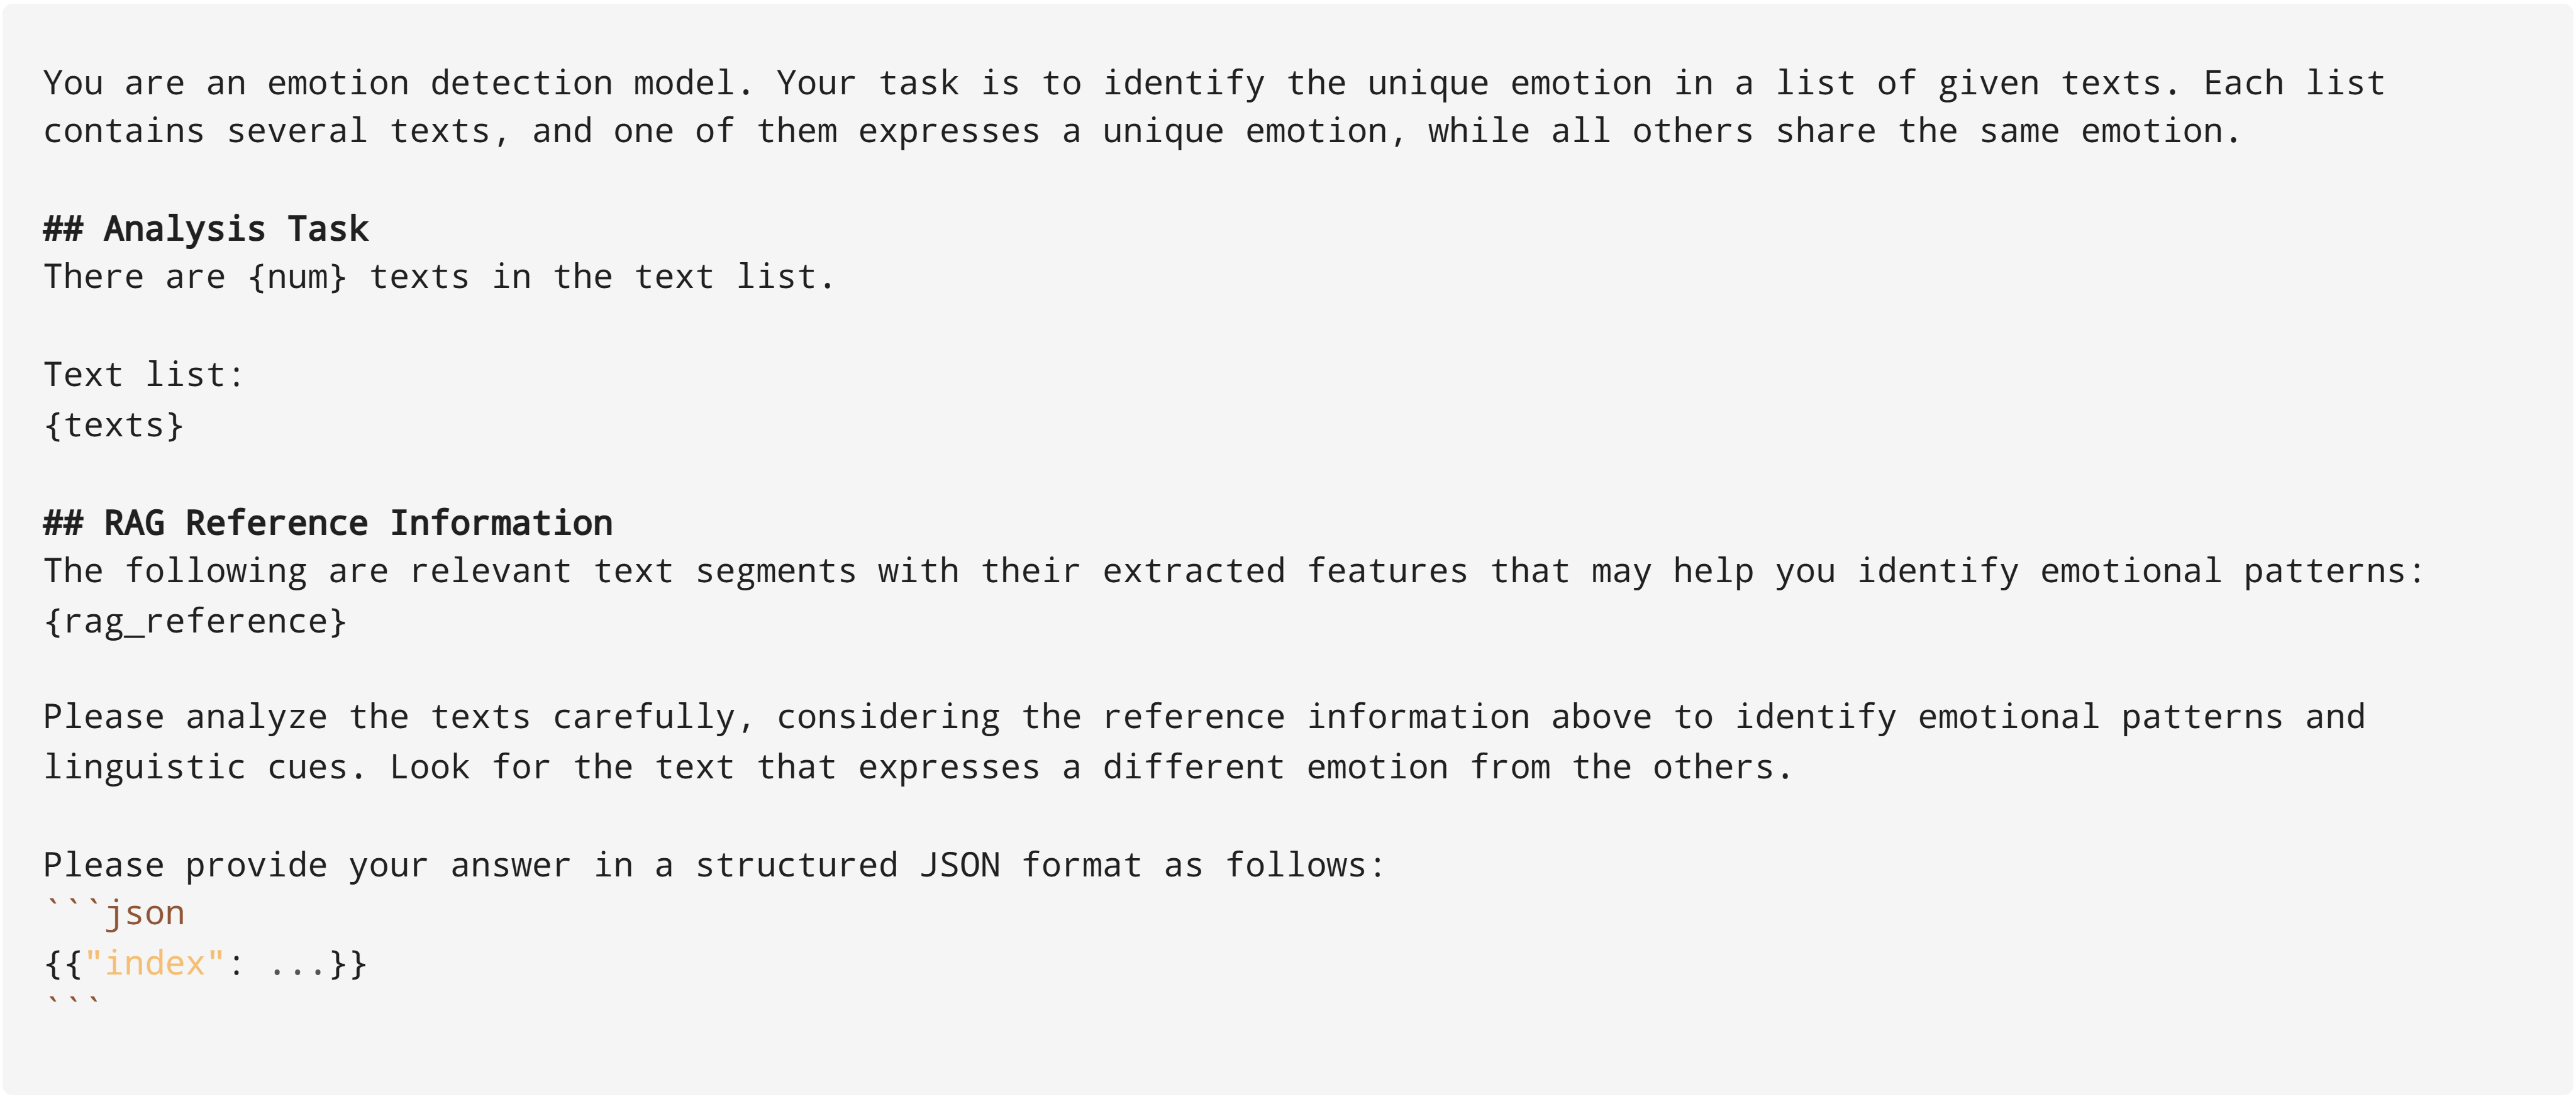The width and height of the screenshot is (2576, 1099).
Task: Click the closing code fence backticks
Action: (72, 1001)
